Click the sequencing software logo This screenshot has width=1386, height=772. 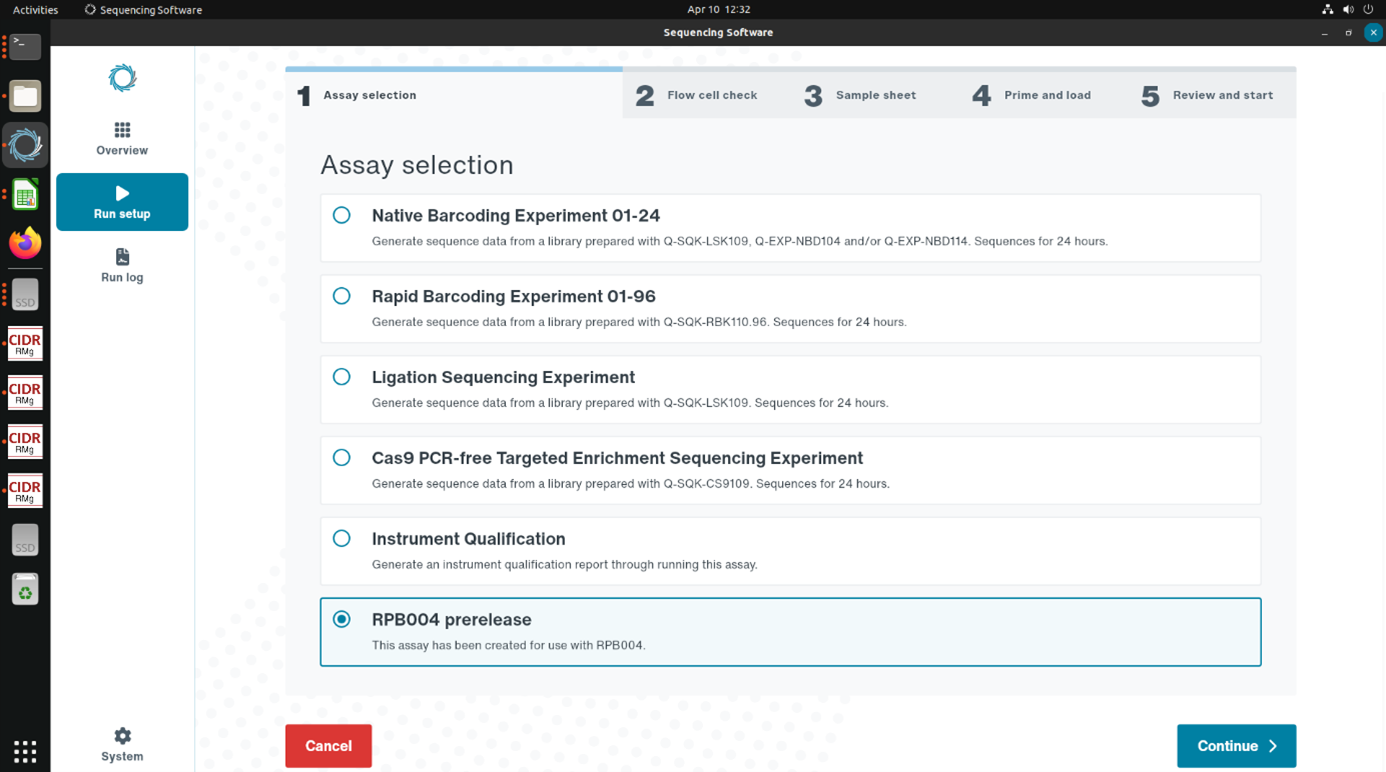122,78
